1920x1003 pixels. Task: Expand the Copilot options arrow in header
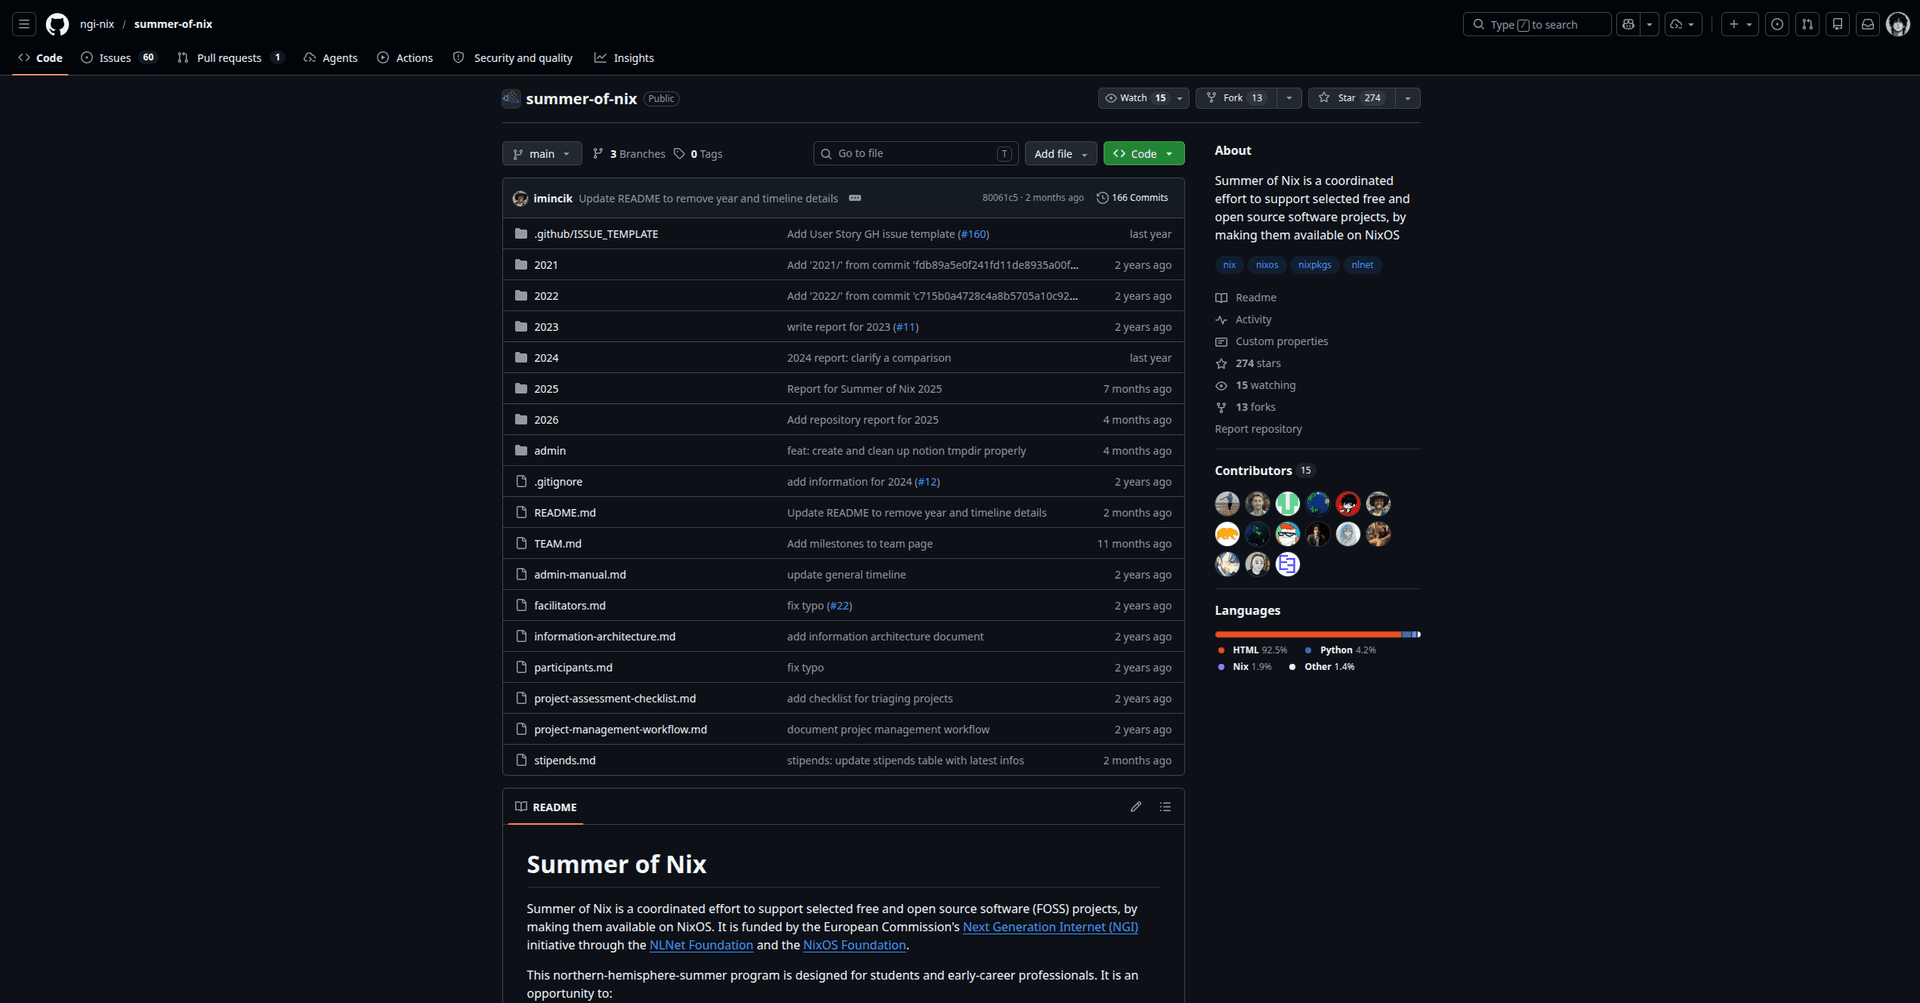[1650, 24]
